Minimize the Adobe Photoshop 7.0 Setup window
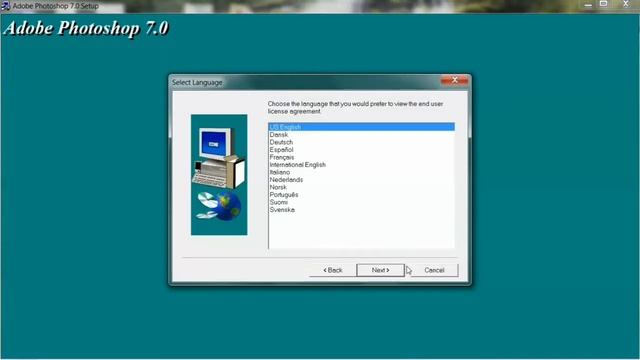This screenshot has width=640, height=360. pyautogui.click(x=588, y=4)
